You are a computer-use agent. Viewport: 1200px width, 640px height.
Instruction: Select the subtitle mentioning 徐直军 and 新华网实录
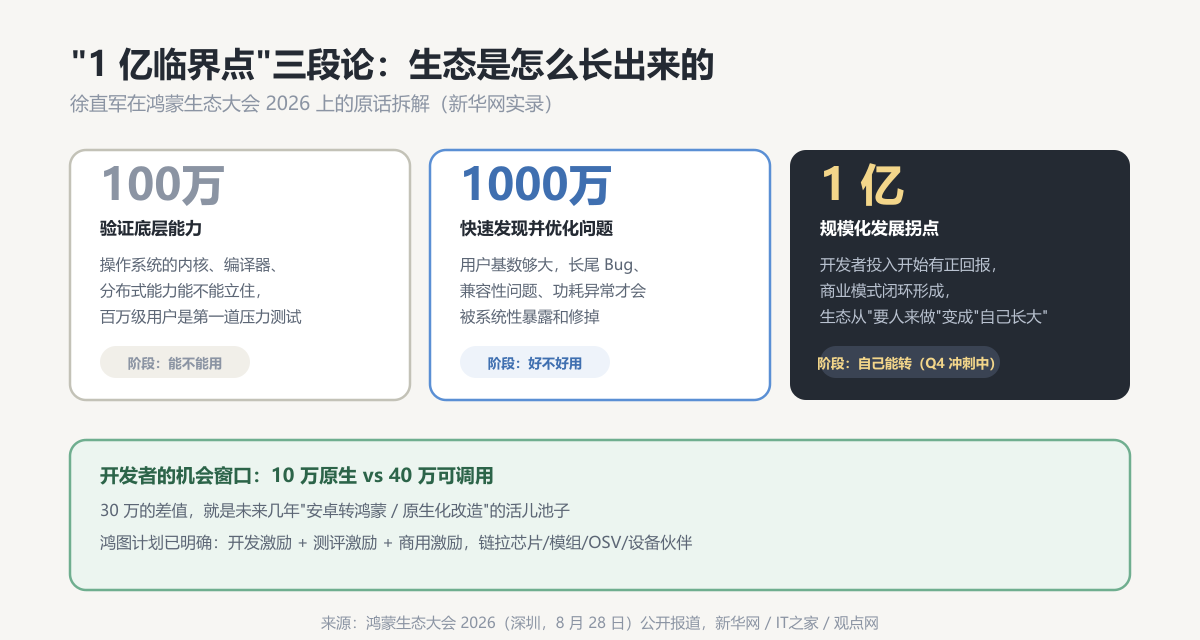point(311,105)
